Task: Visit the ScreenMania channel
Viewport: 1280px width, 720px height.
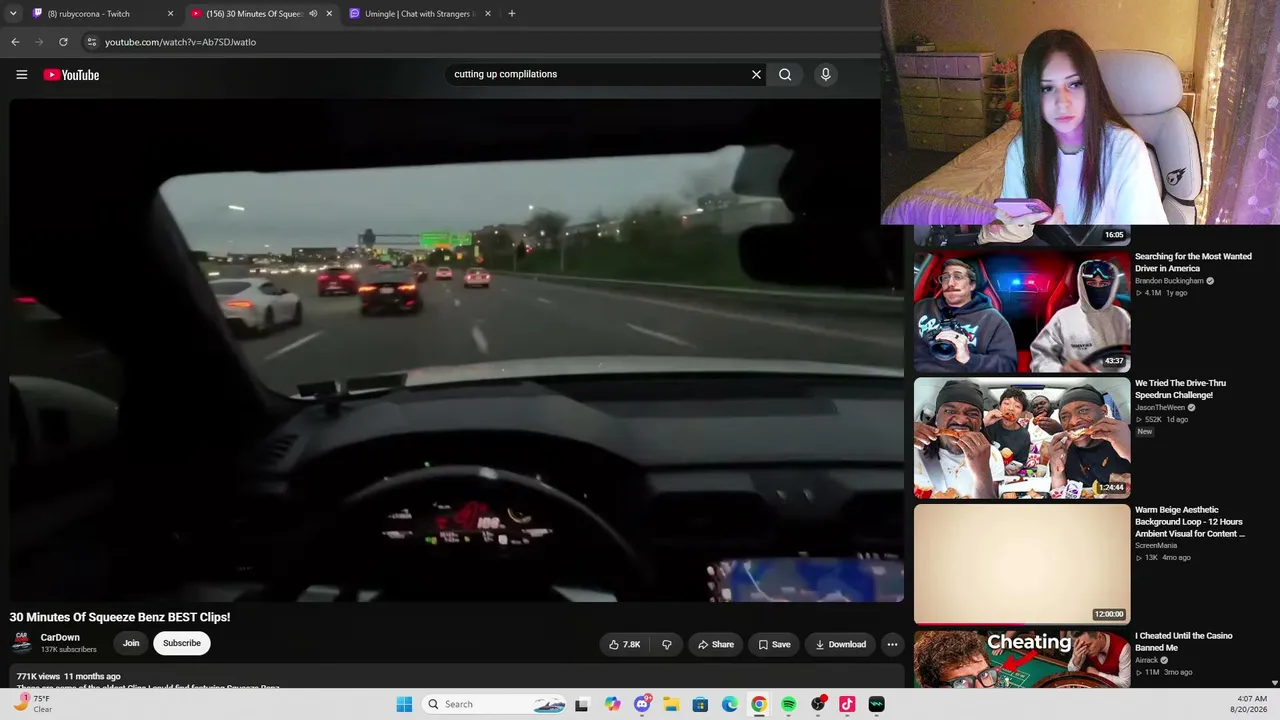Action: coord(1156,546)
